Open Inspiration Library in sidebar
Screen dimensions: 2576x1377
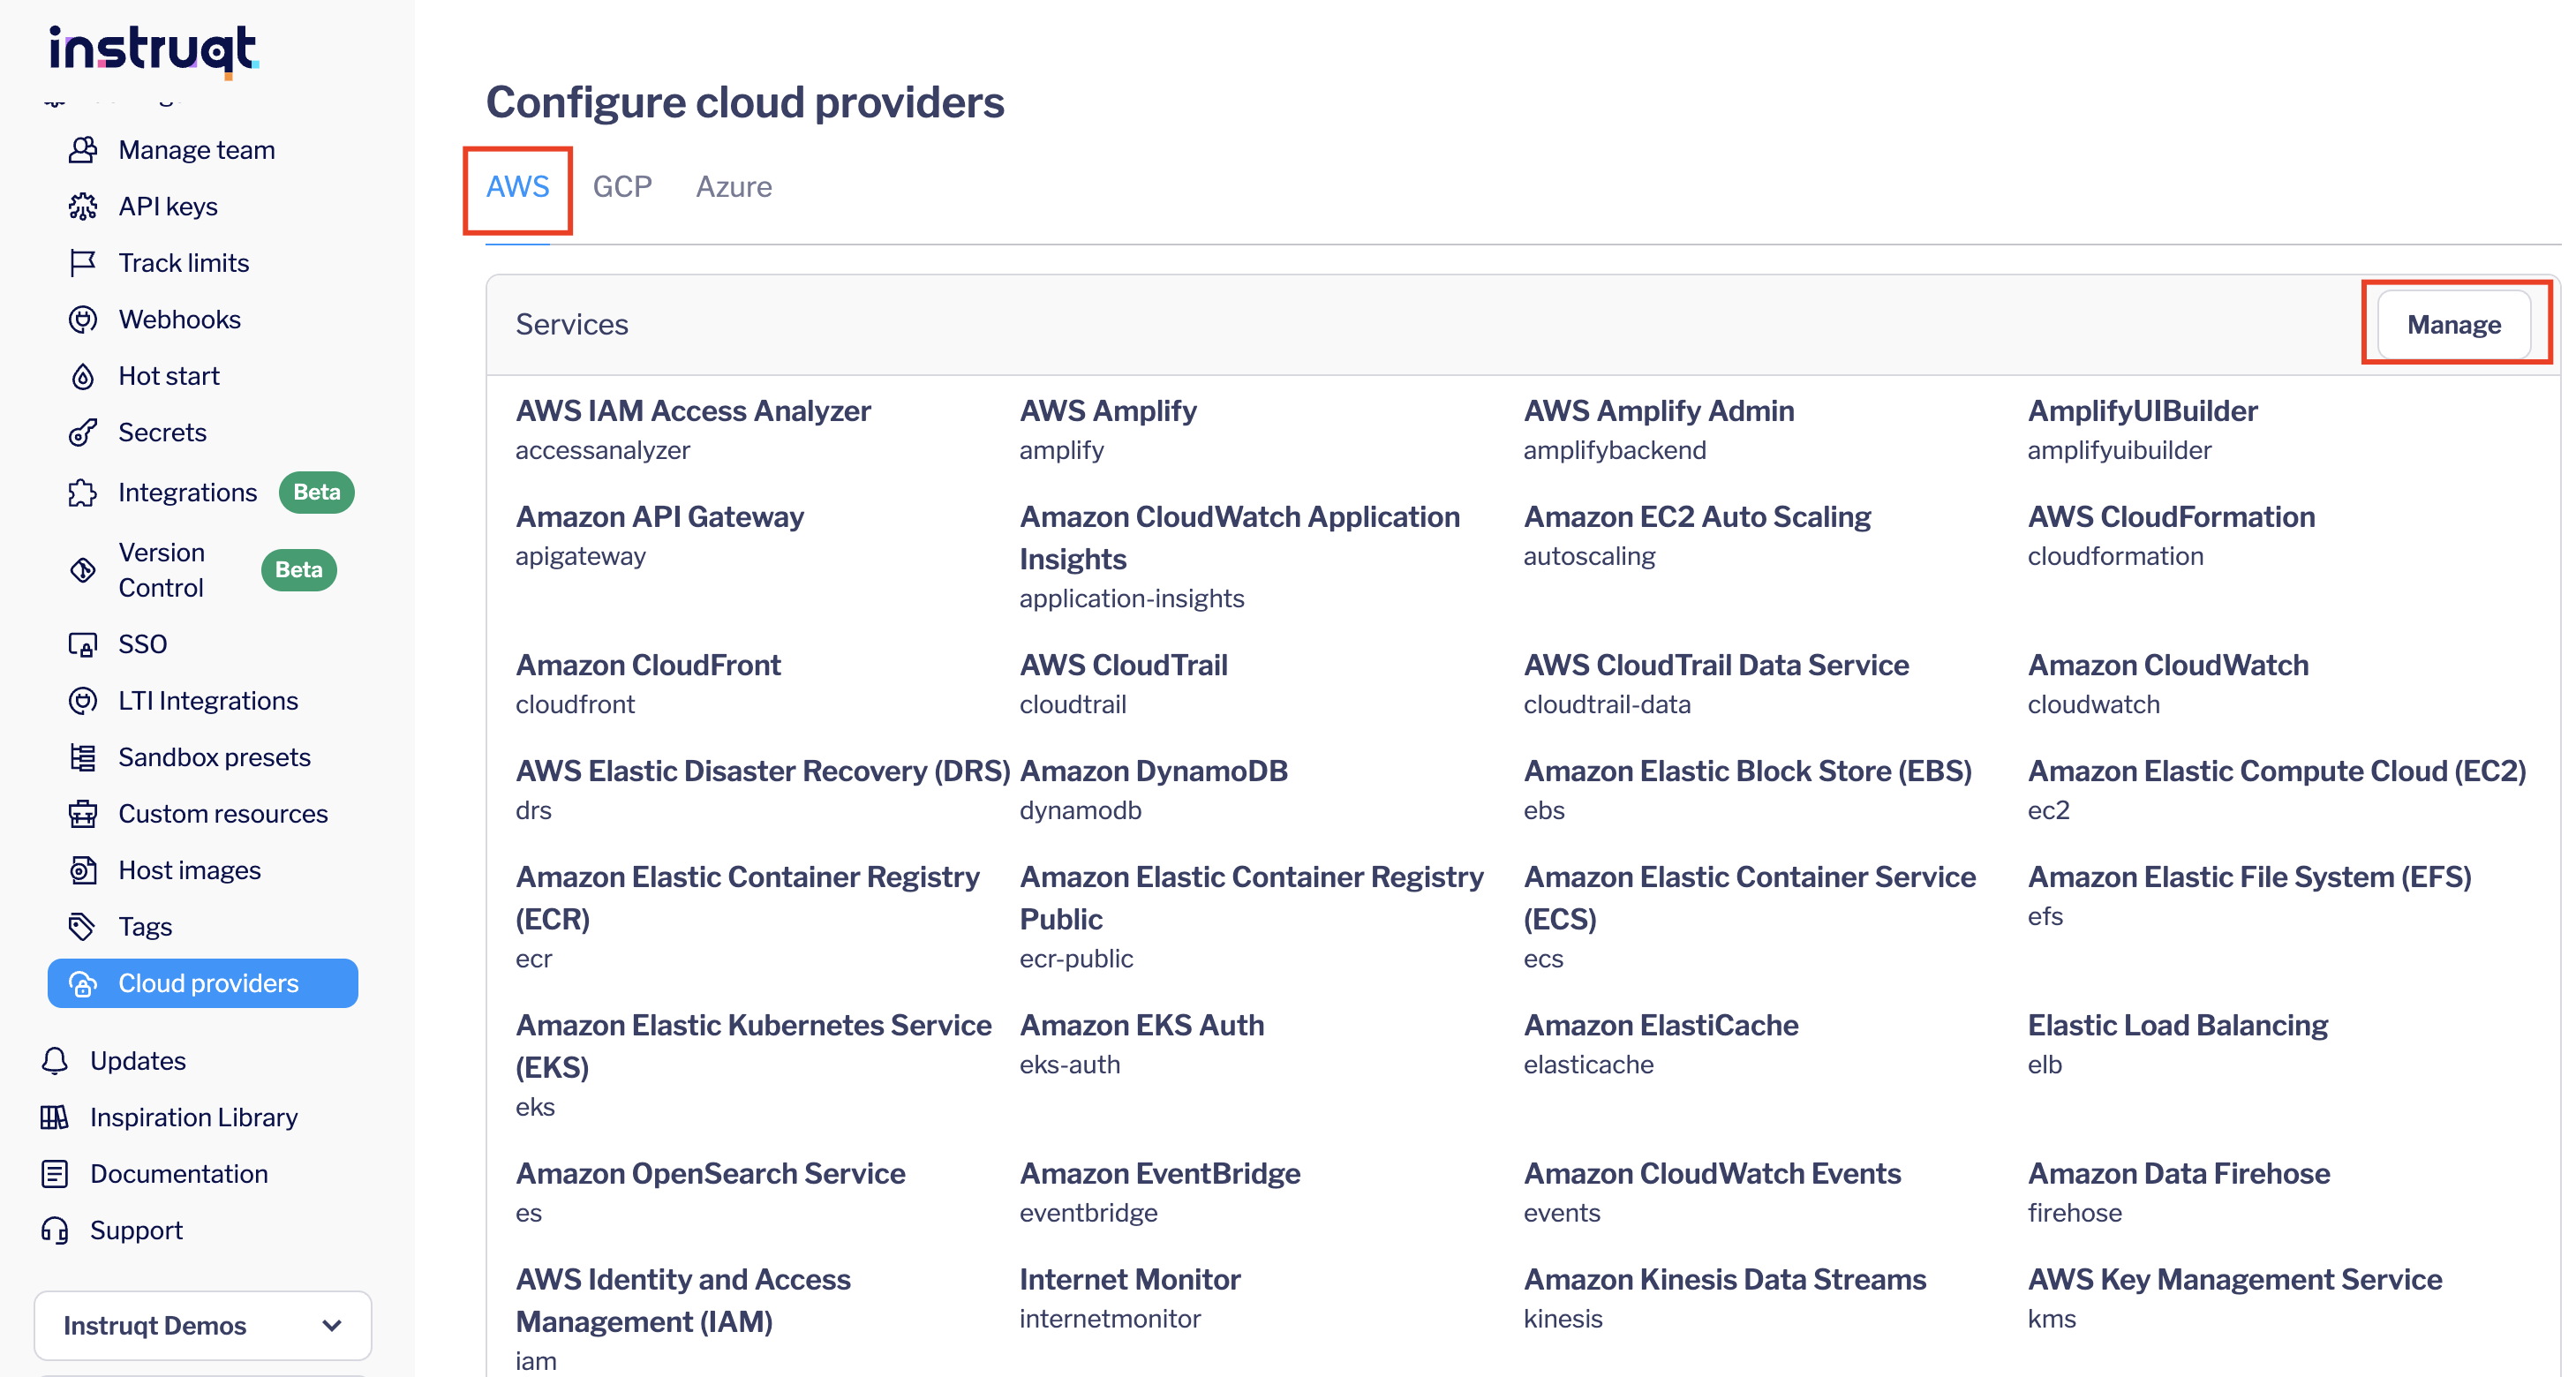(194, 1117)
